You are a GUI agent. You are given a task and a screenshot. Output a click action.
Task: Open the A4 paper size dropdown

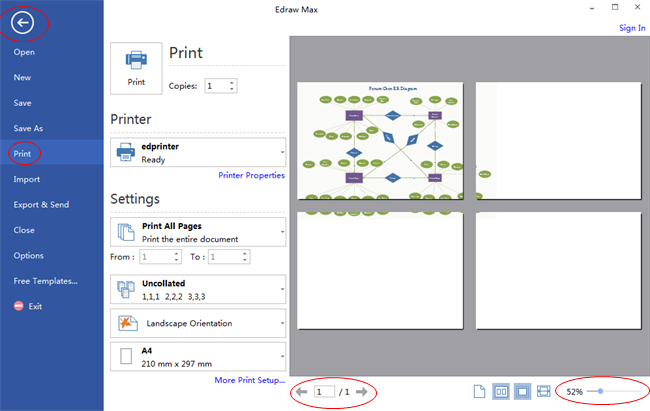(284, 357)
